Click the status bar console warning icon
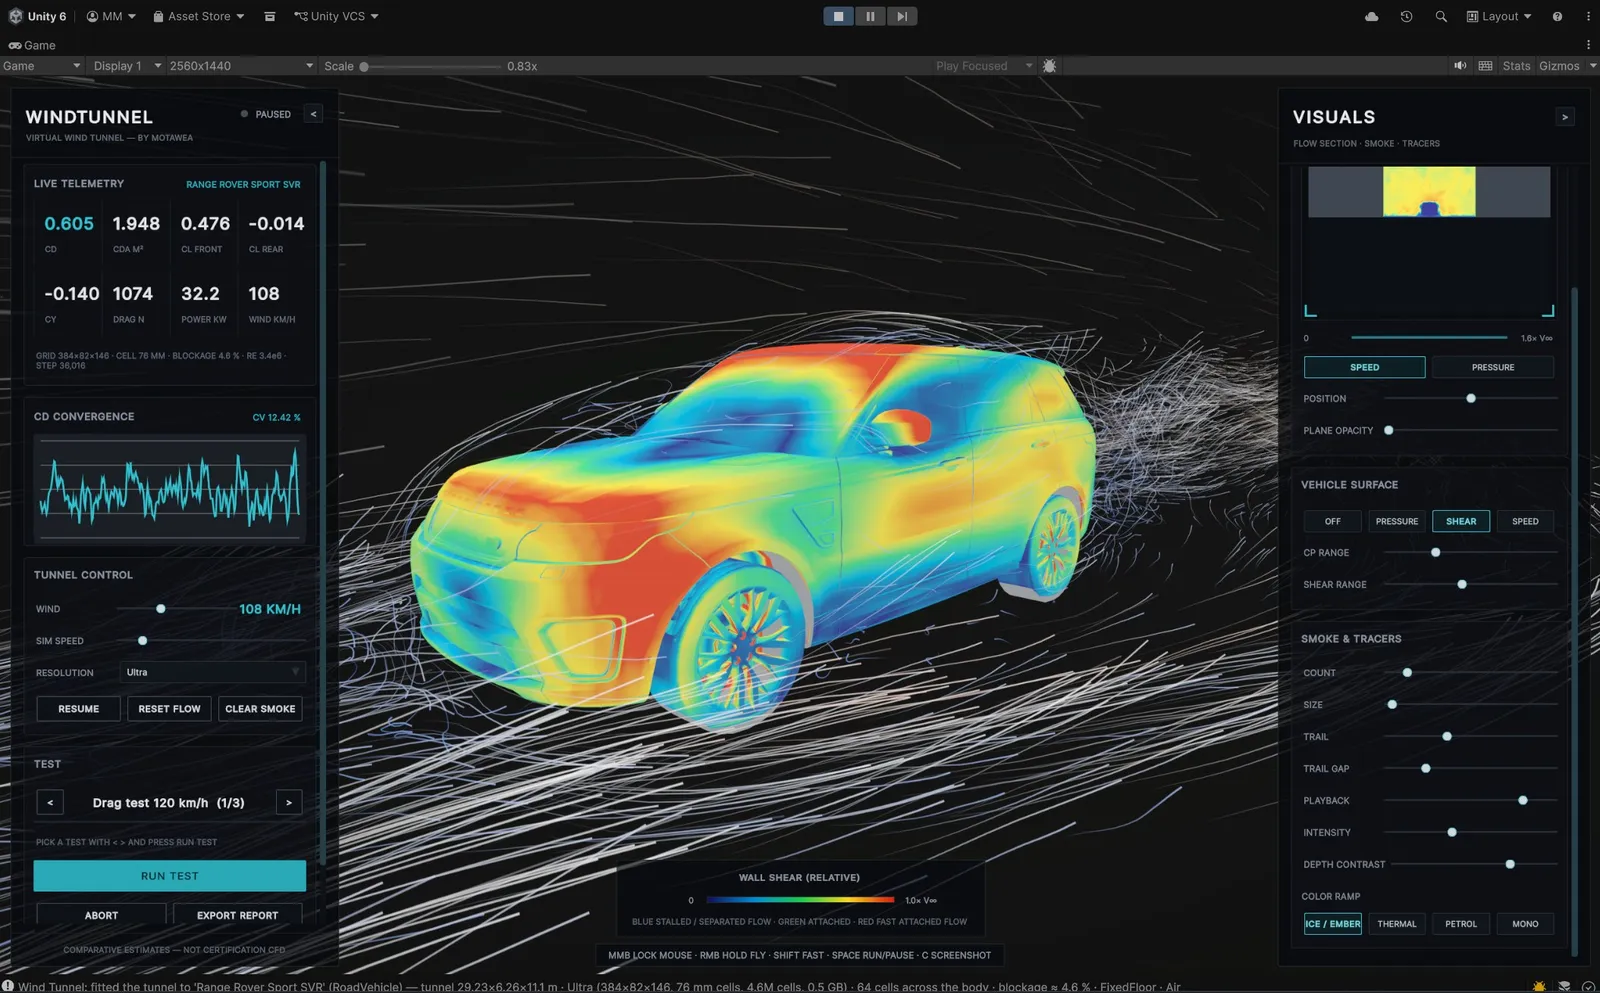The width and height of the screenshot is (1600, 993). 8,986
